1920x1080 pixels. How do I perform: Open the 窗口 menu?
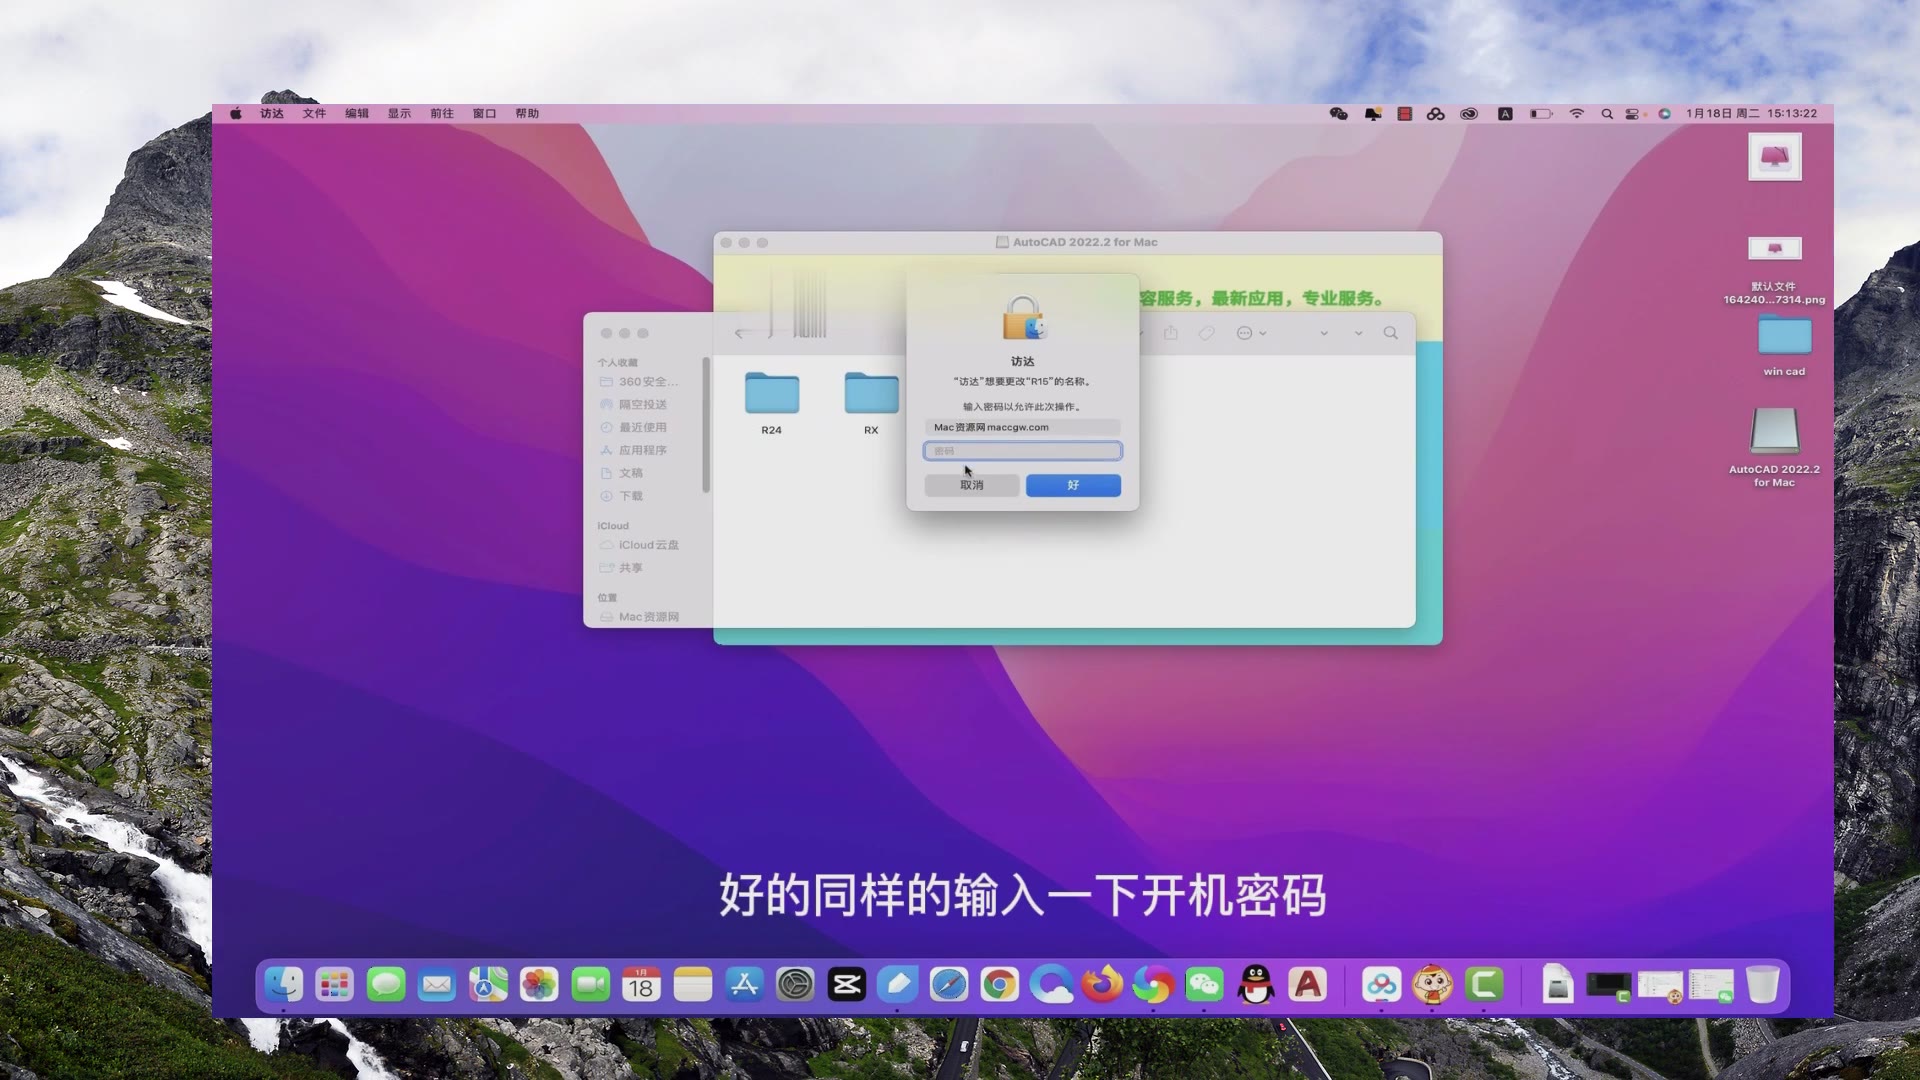(x=484, y=114)
